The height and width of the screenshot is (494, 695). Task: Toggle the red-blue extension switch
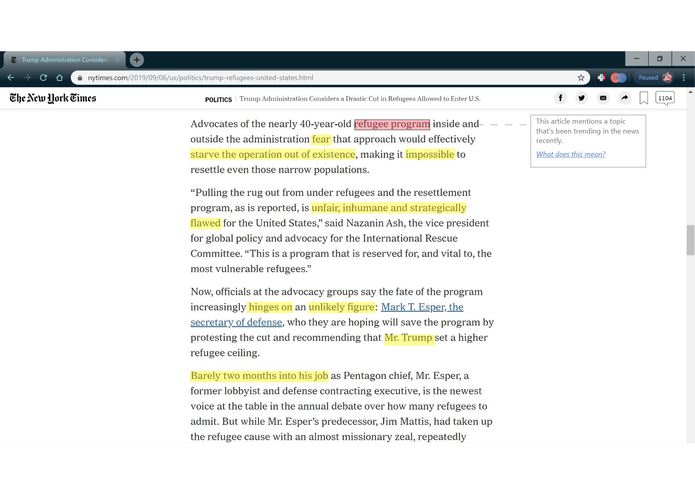(618, 78)
